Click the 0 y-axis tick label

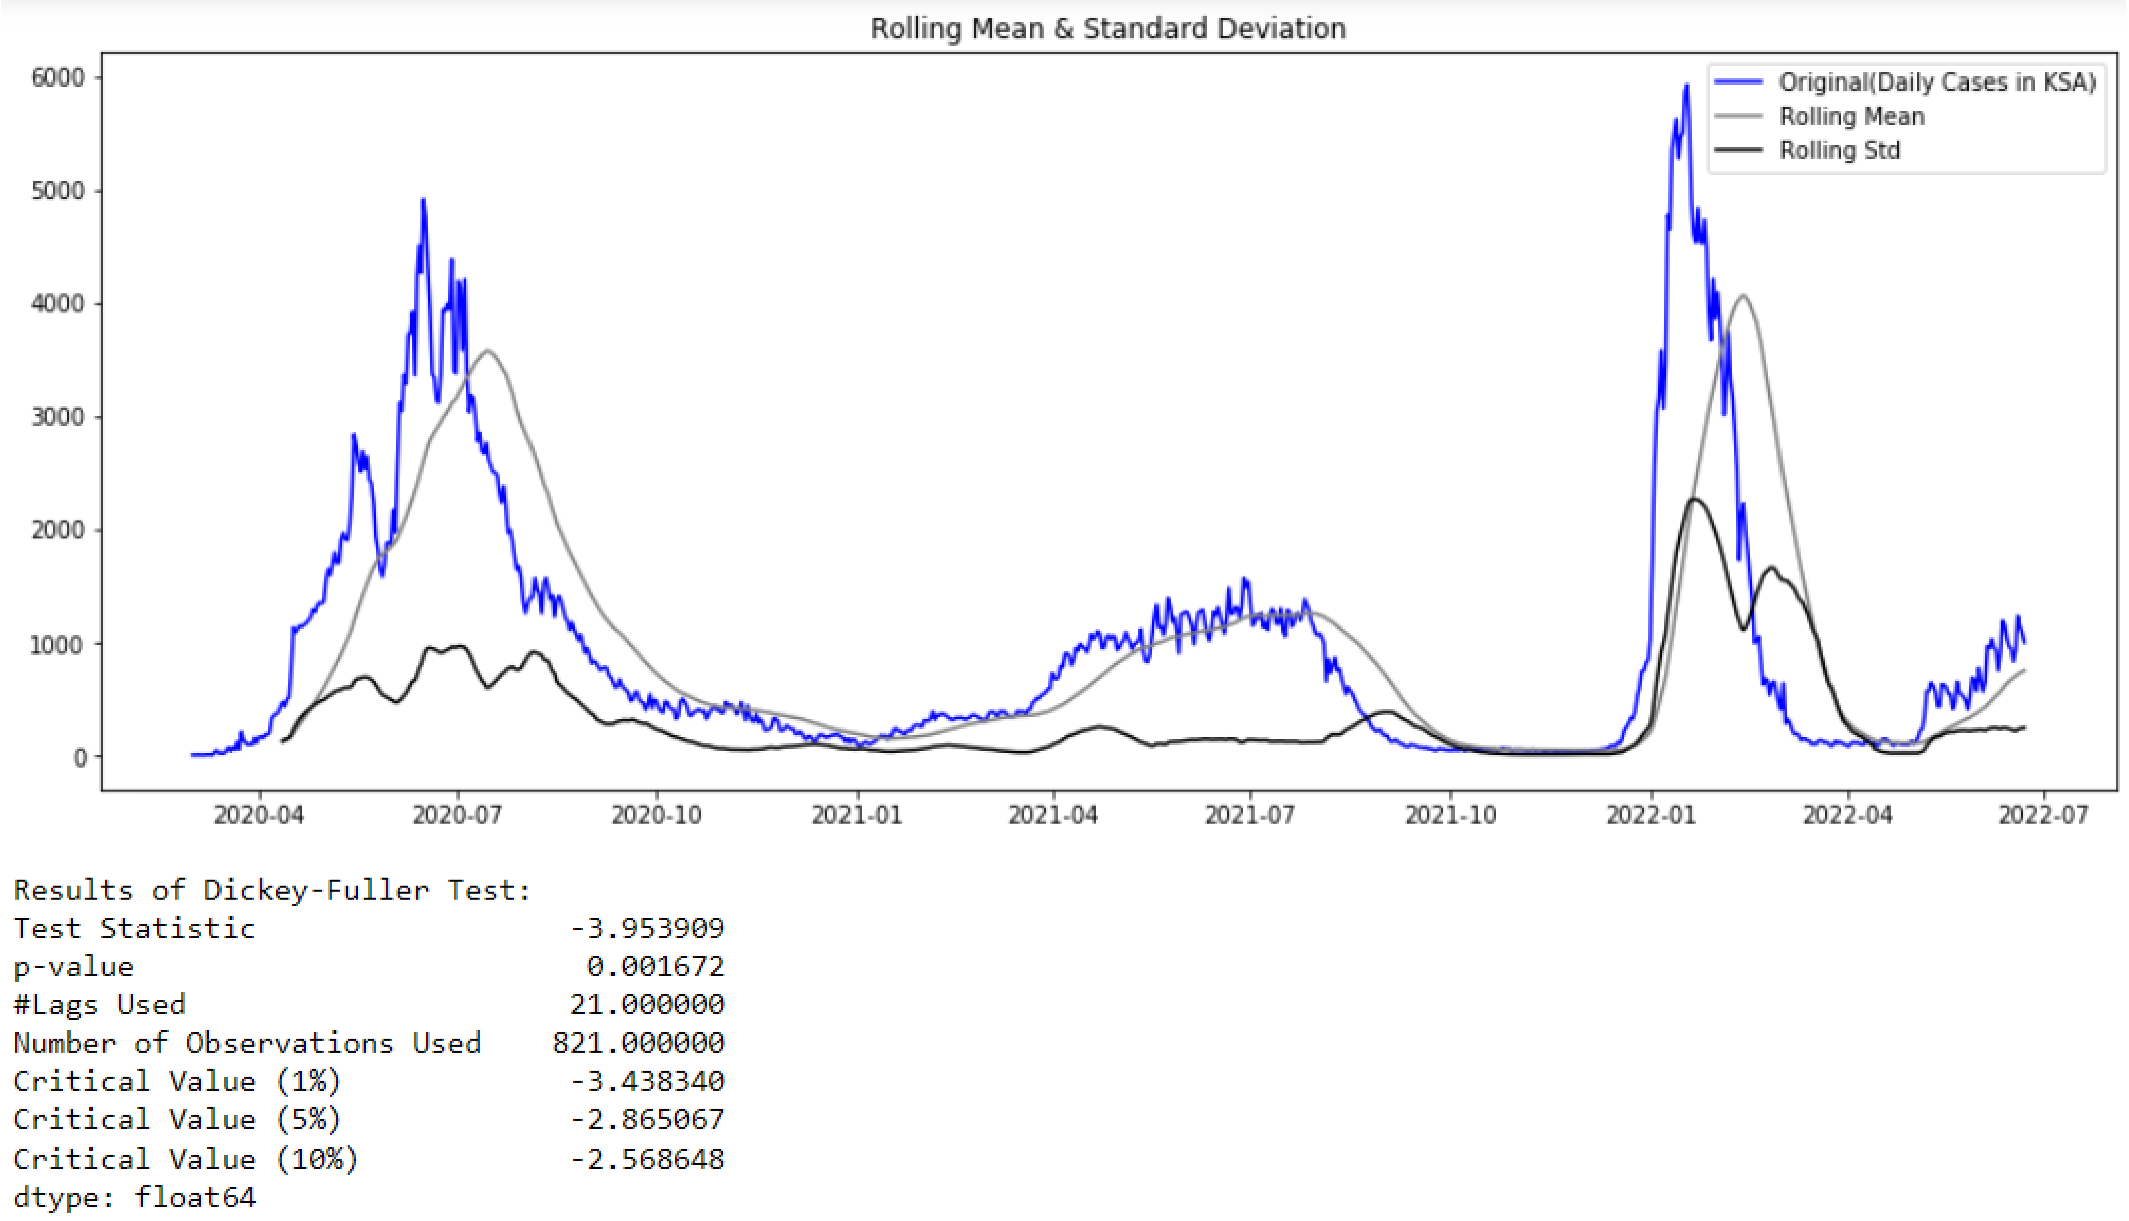(80, 758)
